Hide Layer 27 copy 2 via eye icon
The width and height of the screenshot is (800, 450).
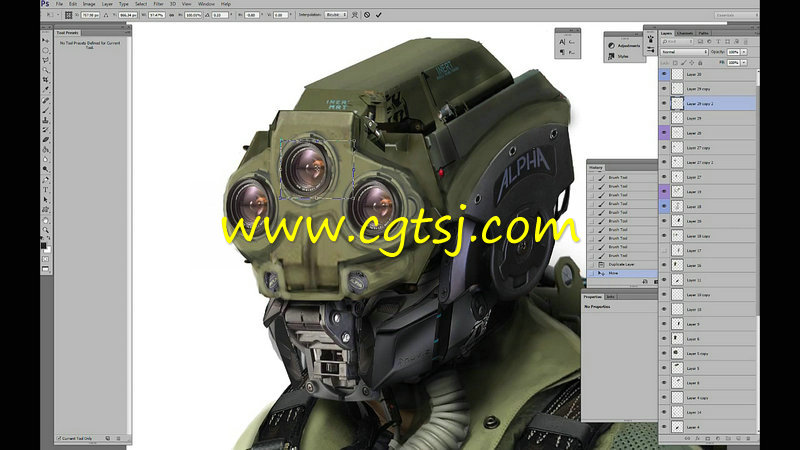click(x=664, y=162)
